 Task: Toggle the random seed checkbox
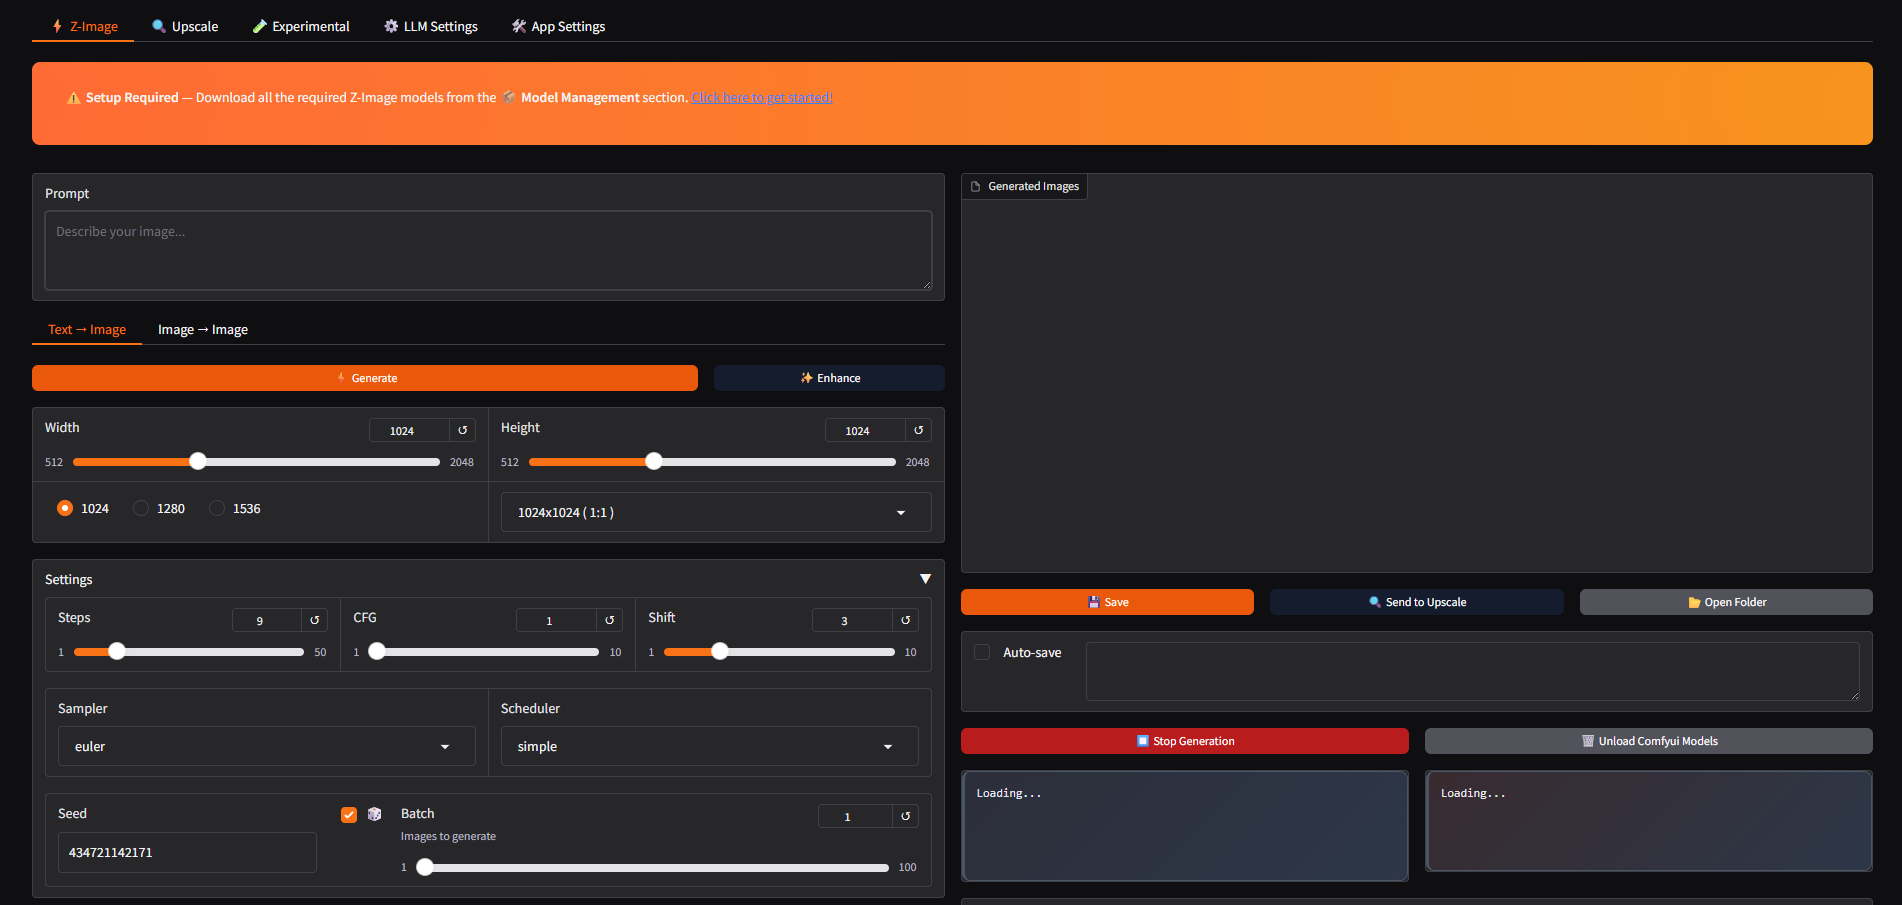349,814
